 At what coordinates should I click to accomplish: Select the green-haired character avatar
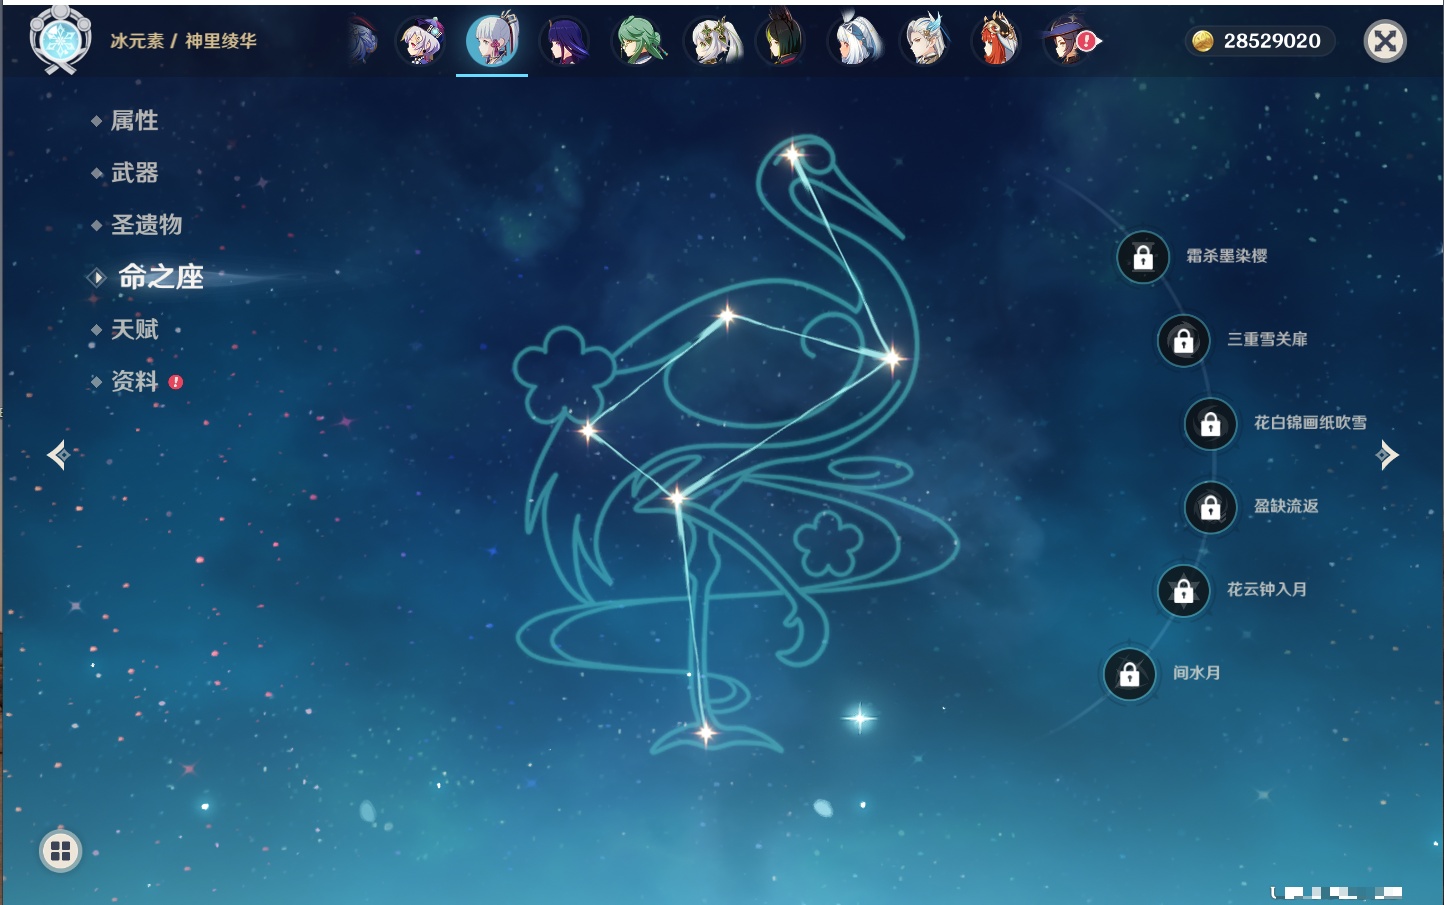point(638,41)
